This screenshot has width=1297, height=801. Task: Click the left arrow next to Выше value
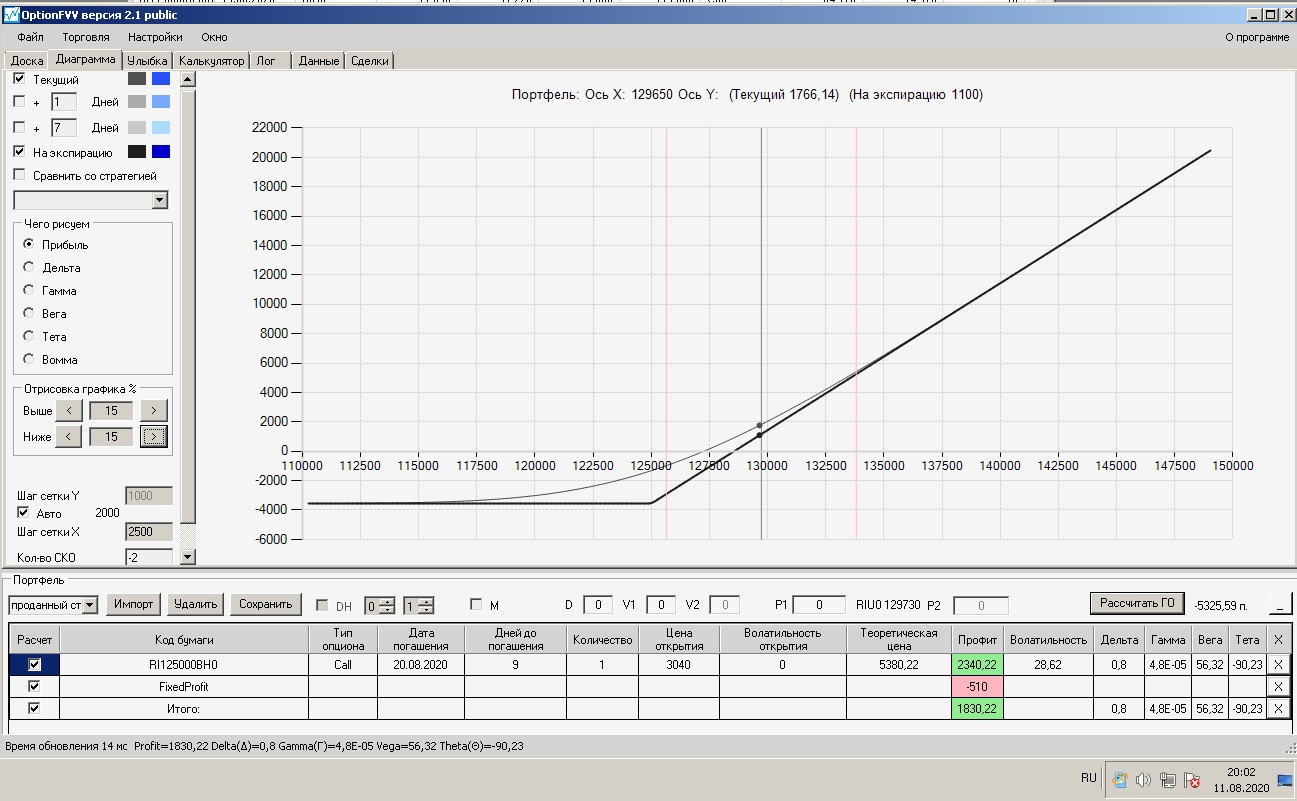click(x=68, y=410)
